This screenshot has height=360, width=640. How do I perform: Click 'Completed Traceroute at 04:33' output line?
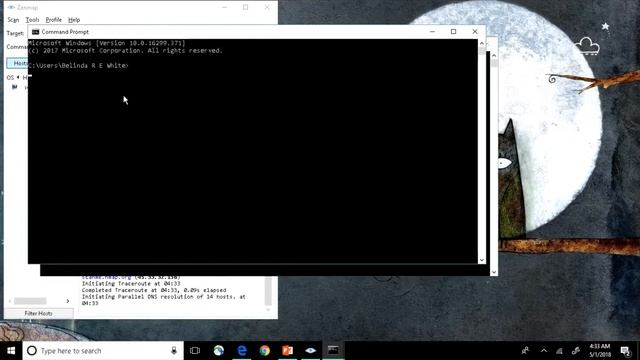tap(154, 290)
